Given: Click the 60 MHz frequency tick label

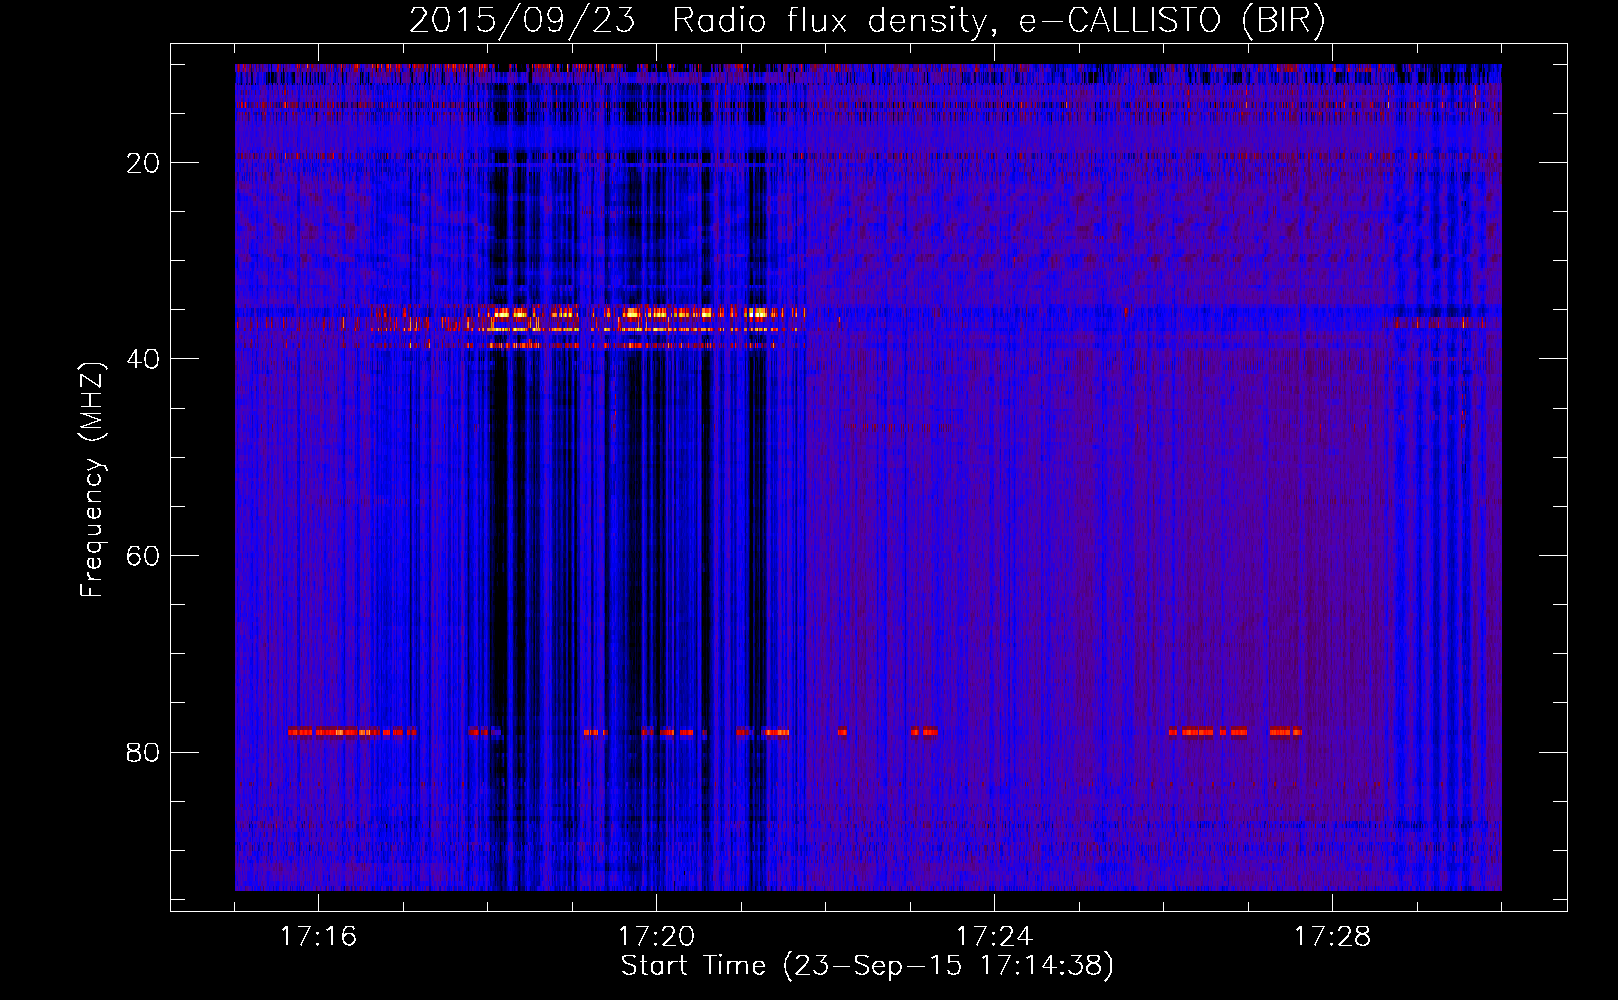Looking at the screenshot, I should pyautogui.click(x=143, y=556).
